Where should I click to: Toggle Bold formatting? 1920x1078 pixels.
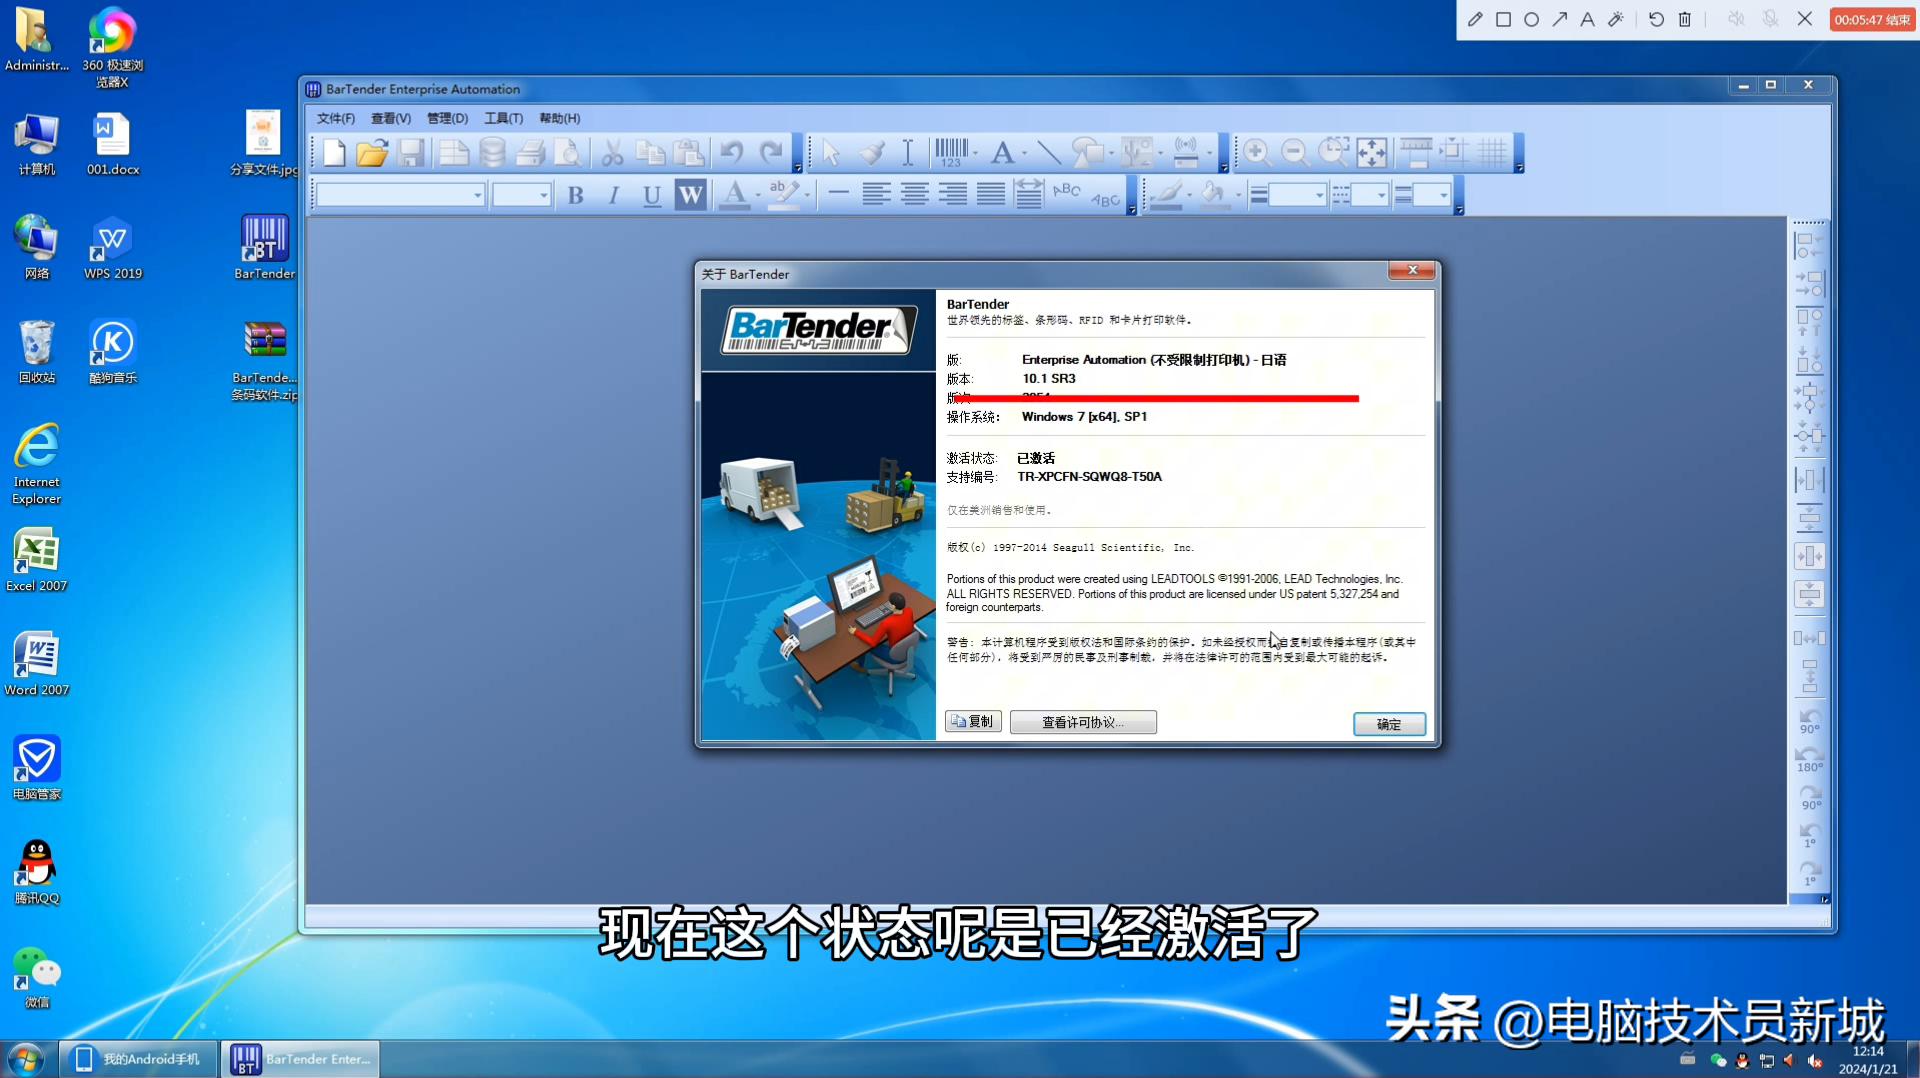coord(576,195)
